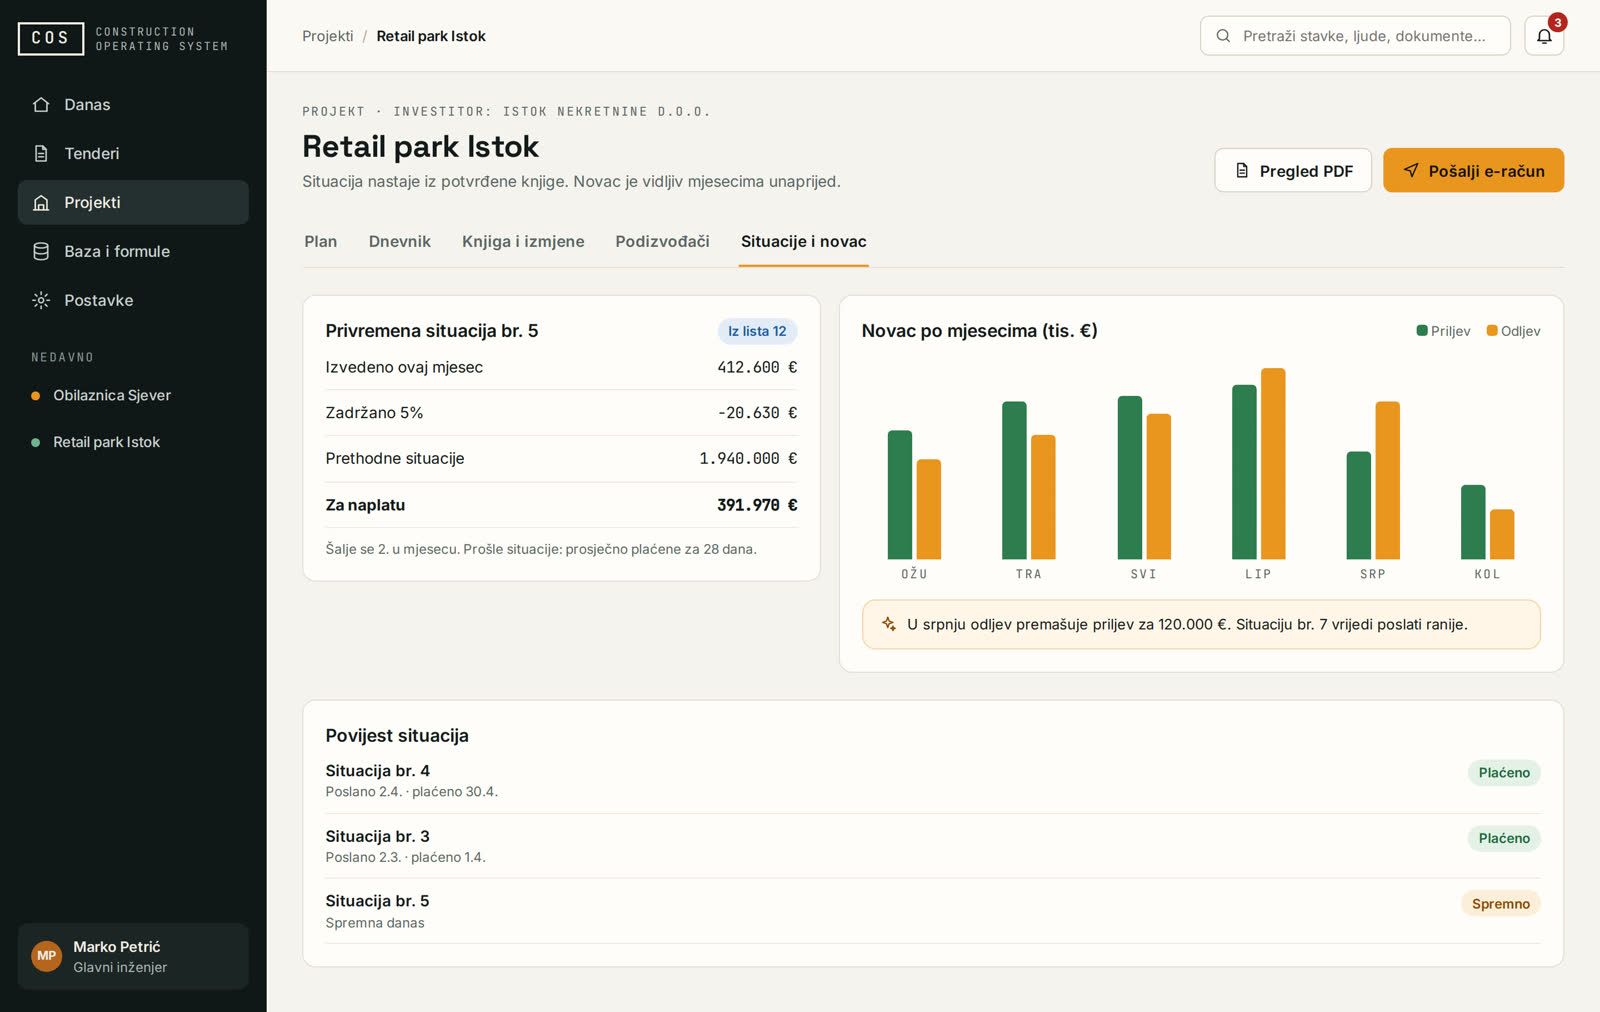Open Projekti breadcrumb link

click(328, 36)
